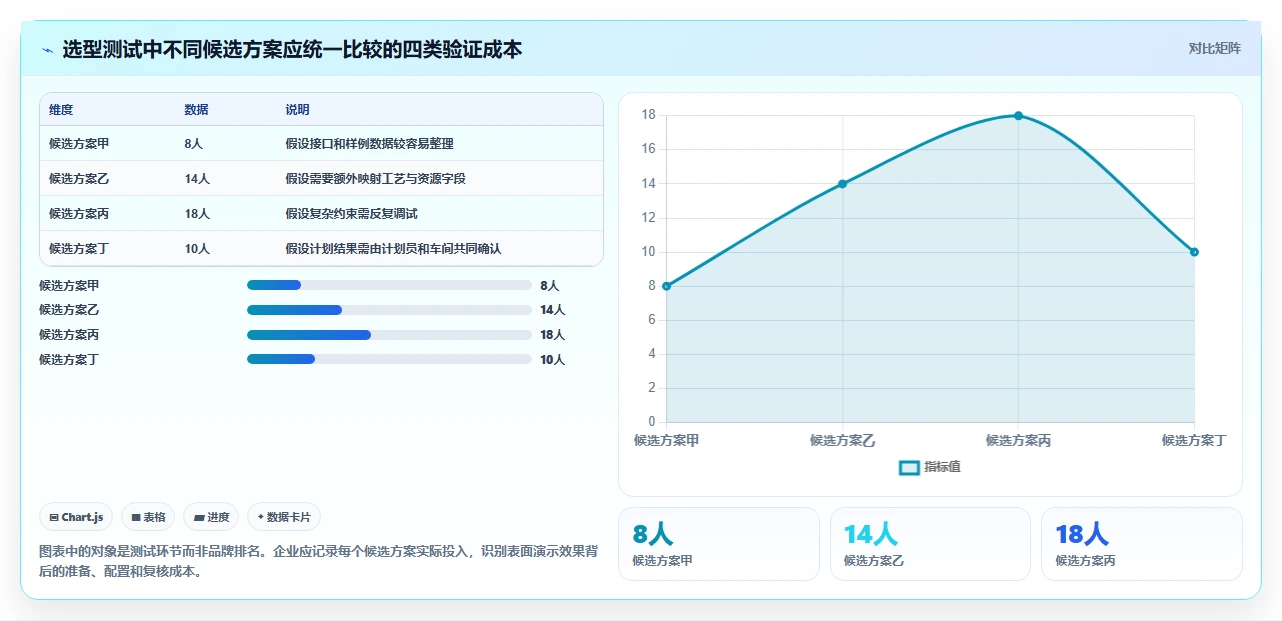1282x621 pixels.
Task: Click the 表格 chip
Action: point(148,517)
